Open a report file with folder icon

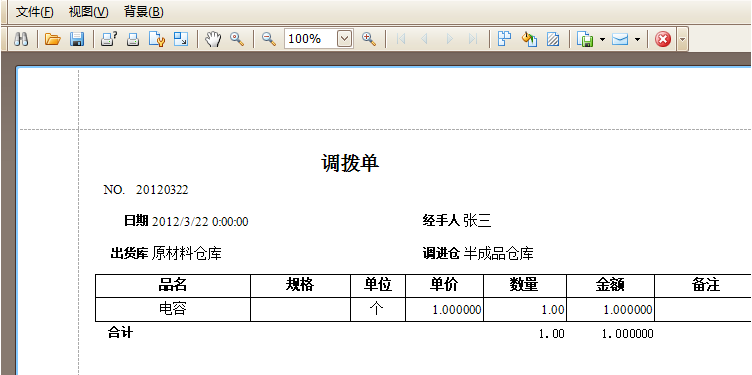click(x=53, y=39)
